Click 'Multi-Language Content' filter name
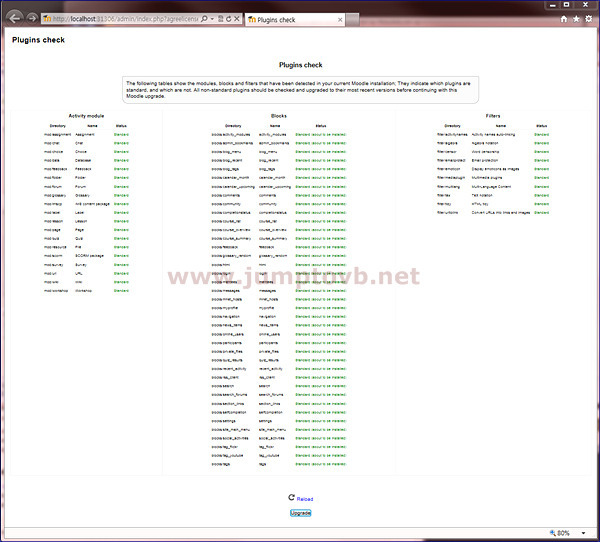The width and height of the screenshot is (600, 542). tap(491, 187)
